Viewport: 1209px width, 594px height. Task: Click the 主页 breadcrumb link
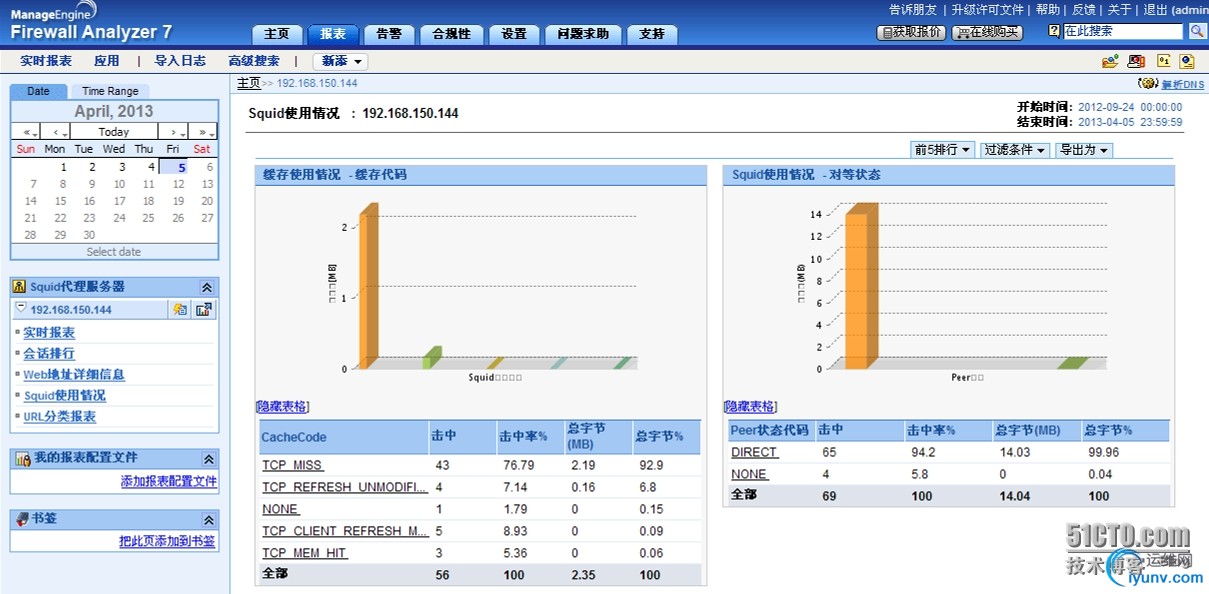249,83
